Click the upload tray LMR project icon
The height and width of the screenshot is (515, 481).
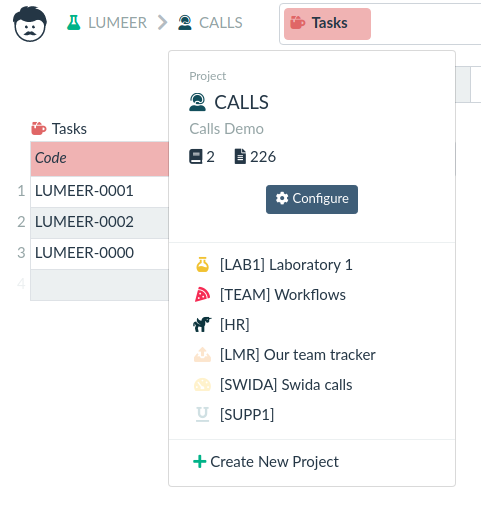[x=202, y=355]
